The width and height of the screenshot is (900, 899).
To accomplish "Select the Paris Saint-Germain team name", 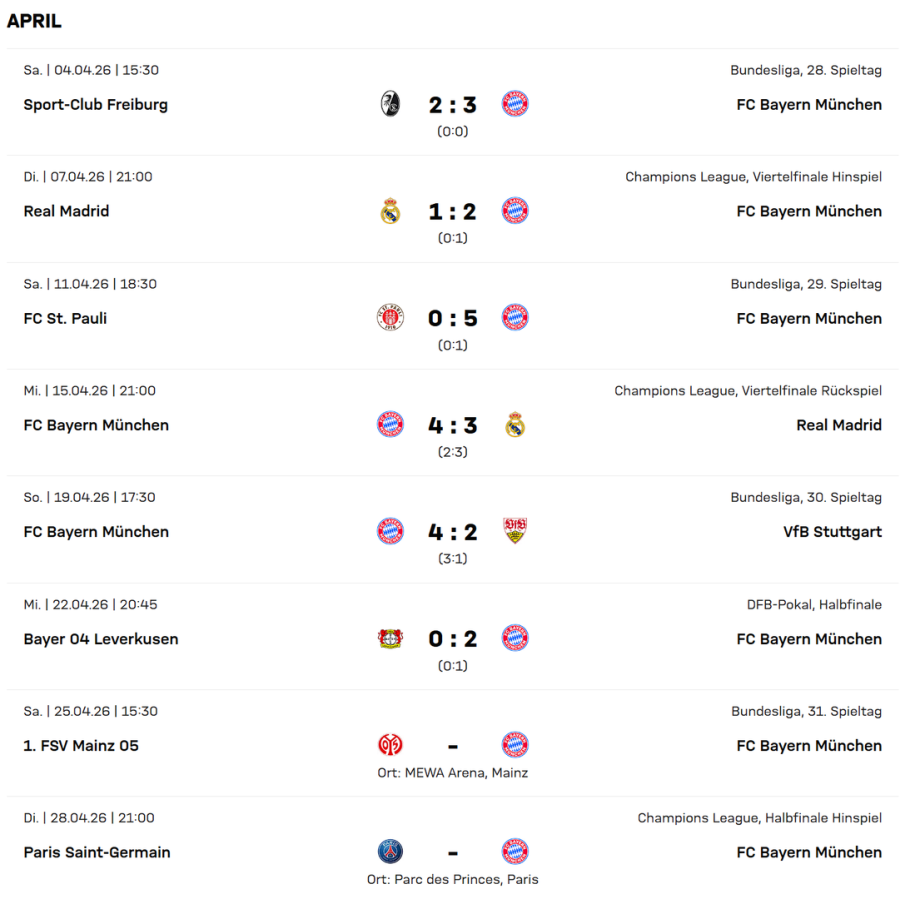I will point(97,853).
